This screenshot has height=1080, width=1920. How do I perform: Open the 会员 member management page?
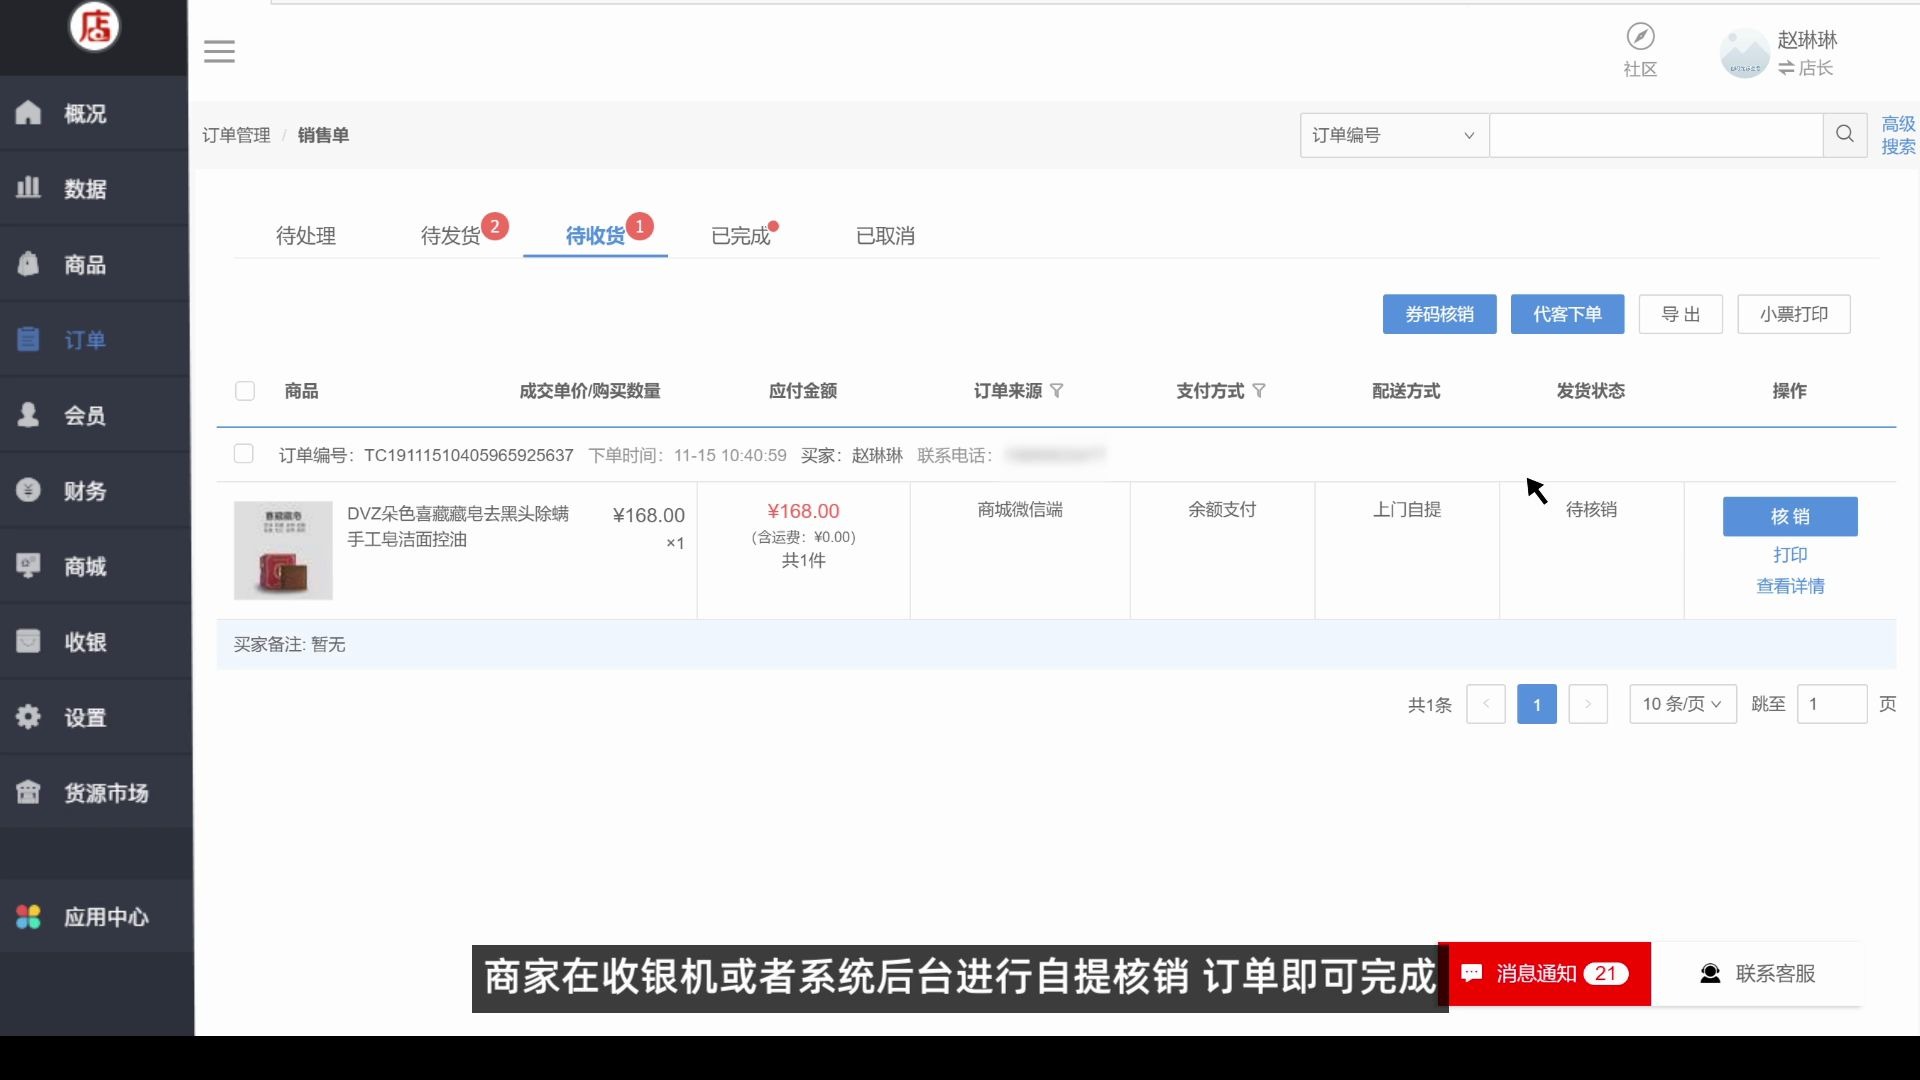[x=85, y=416]
